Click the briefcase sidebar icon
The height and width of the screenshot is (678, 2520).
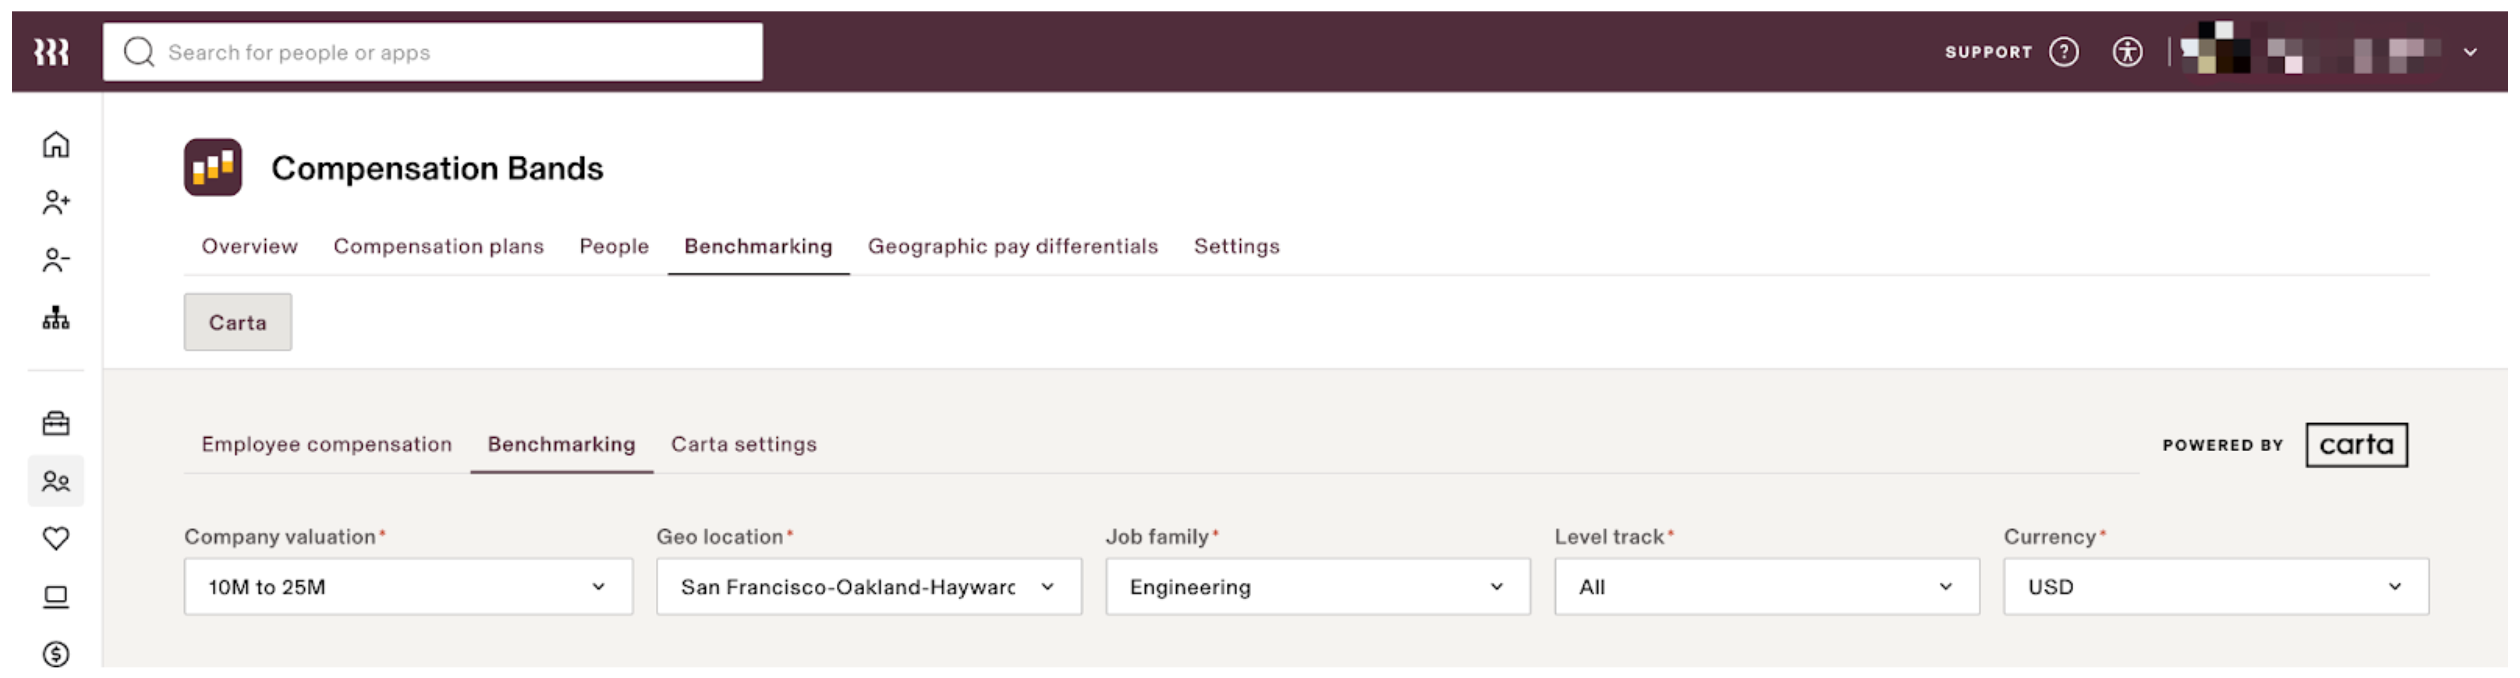pos(56,424)
